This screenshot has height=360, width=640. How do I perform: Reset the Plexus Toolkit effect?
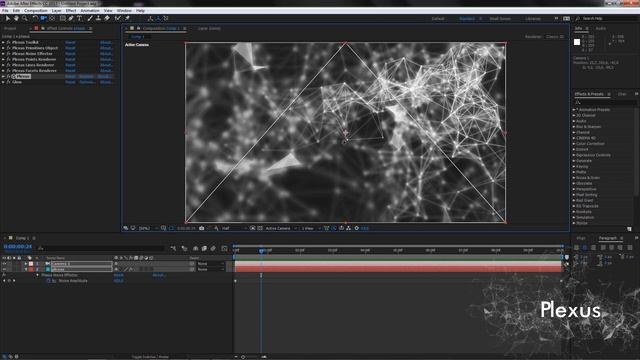point(70,42)
